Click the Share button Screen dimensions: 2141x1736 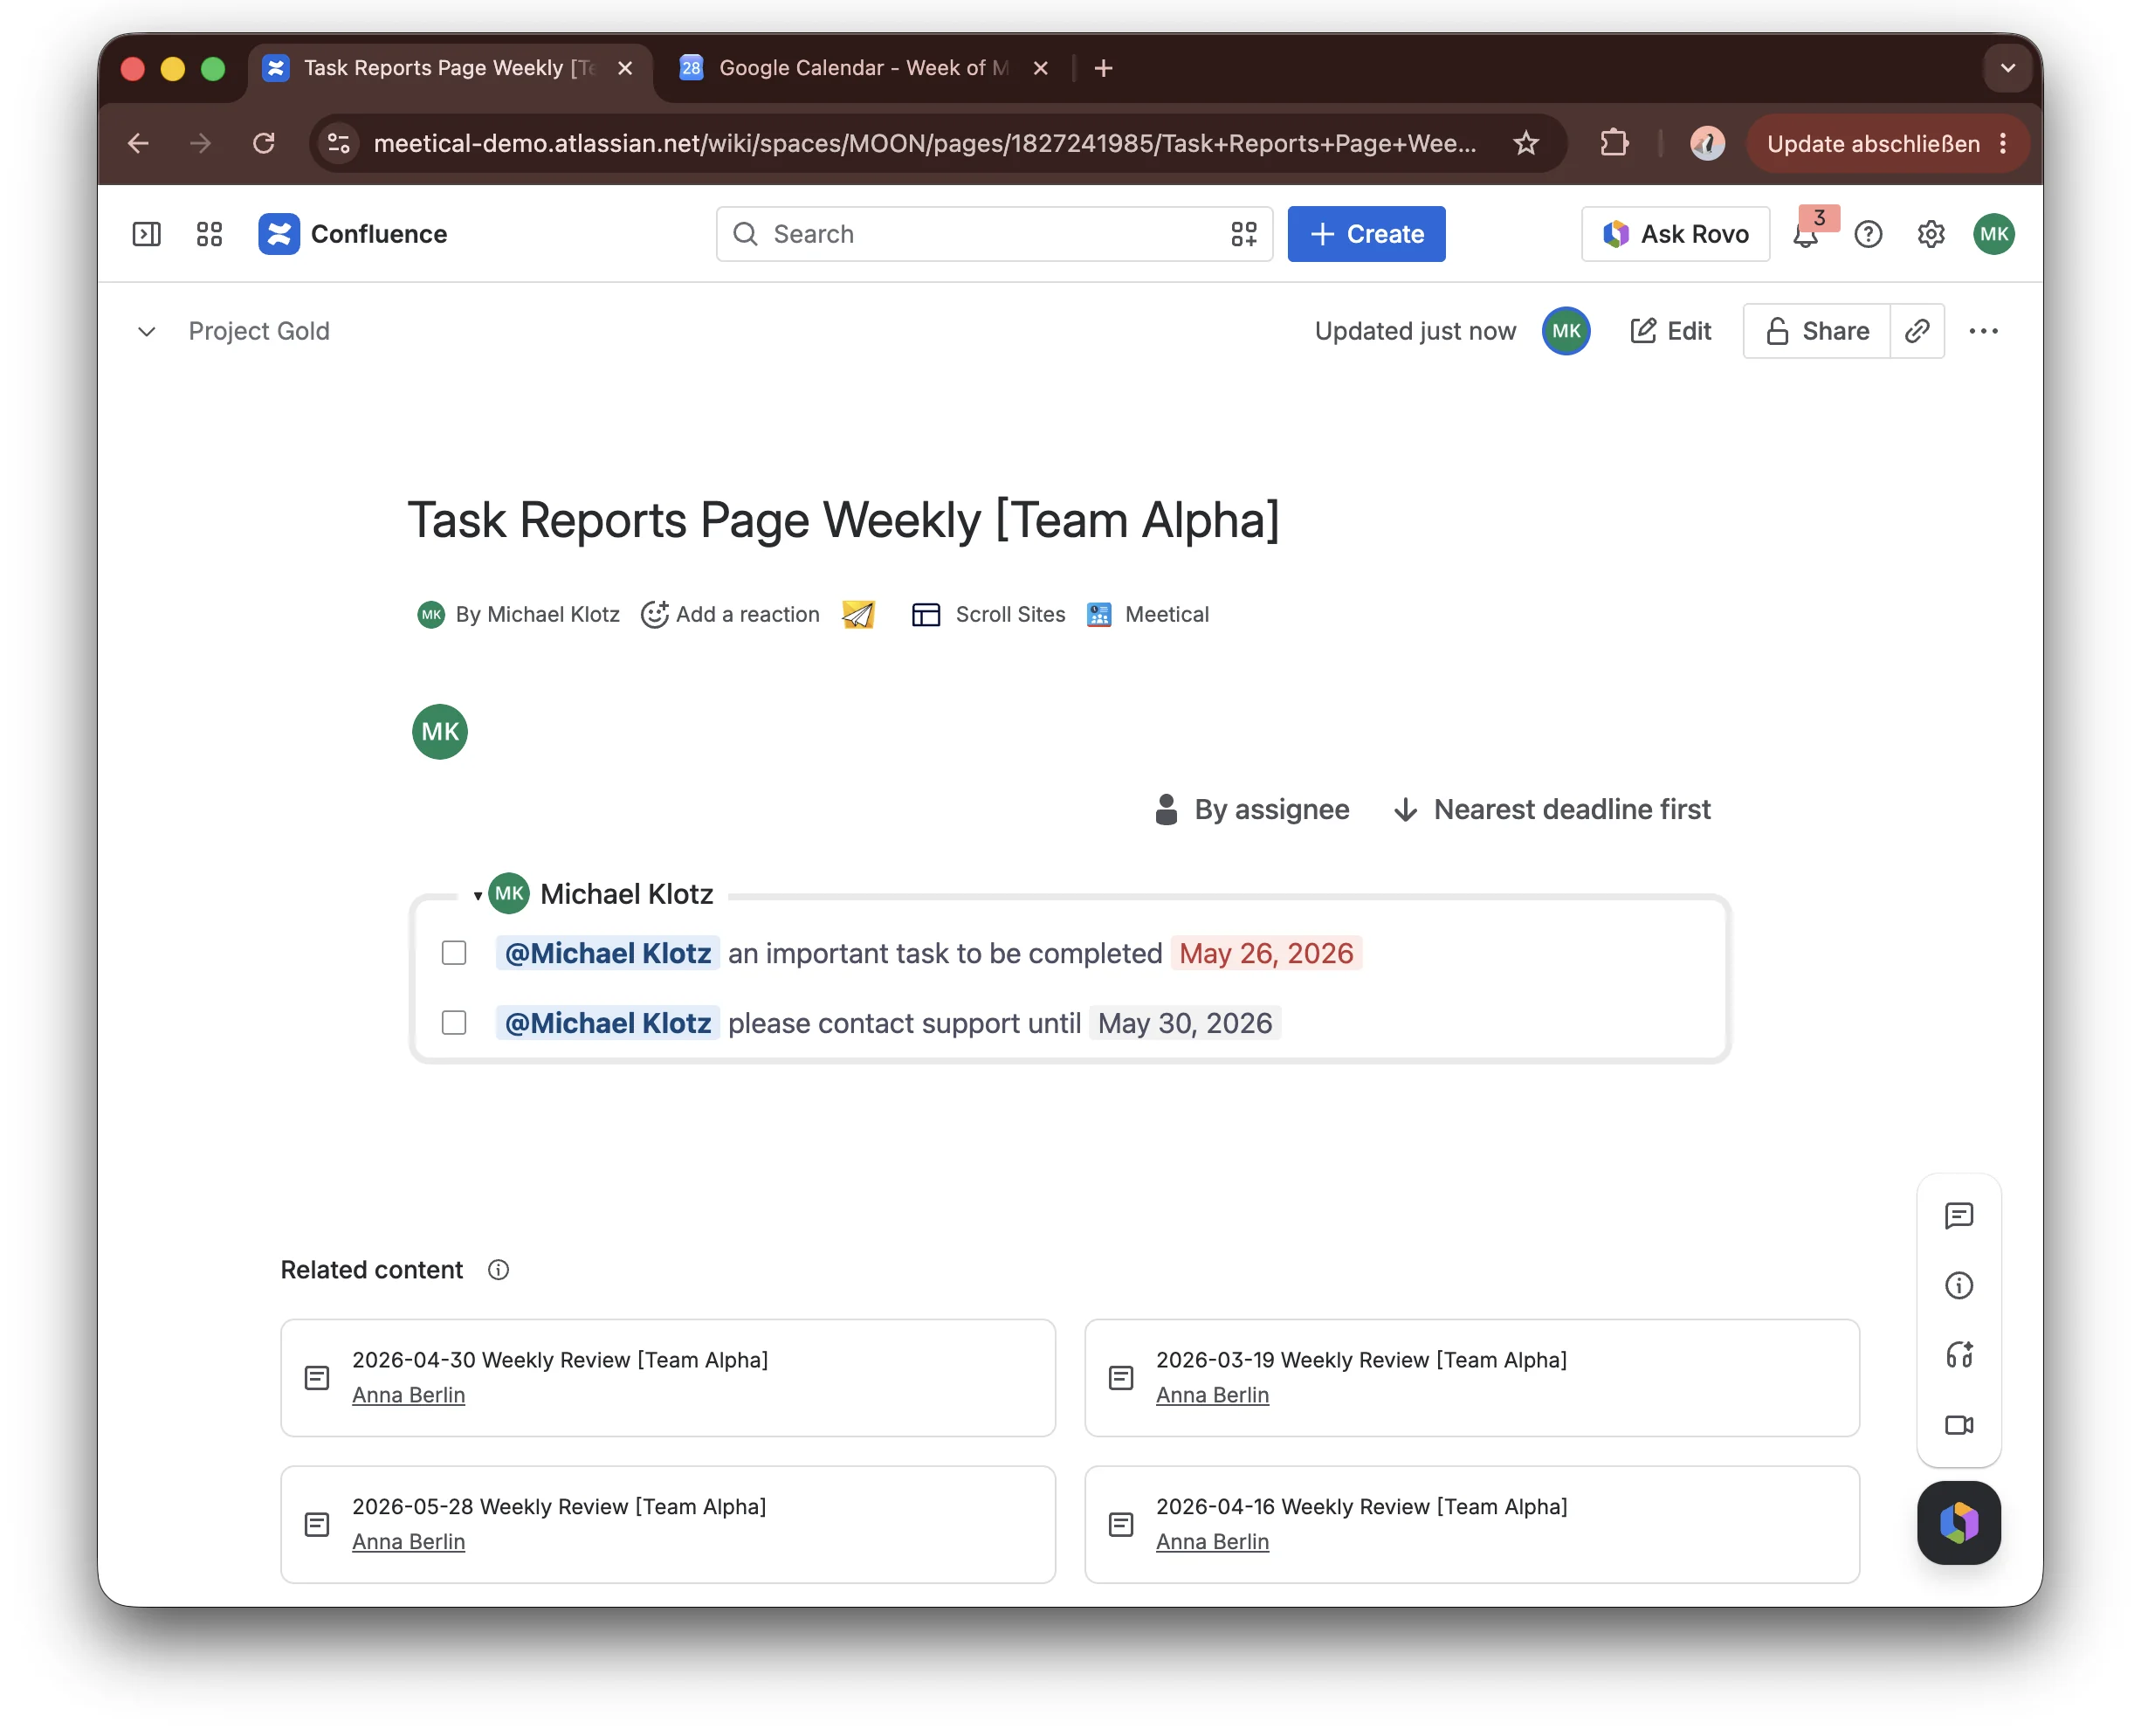(x=1816, y=331)
